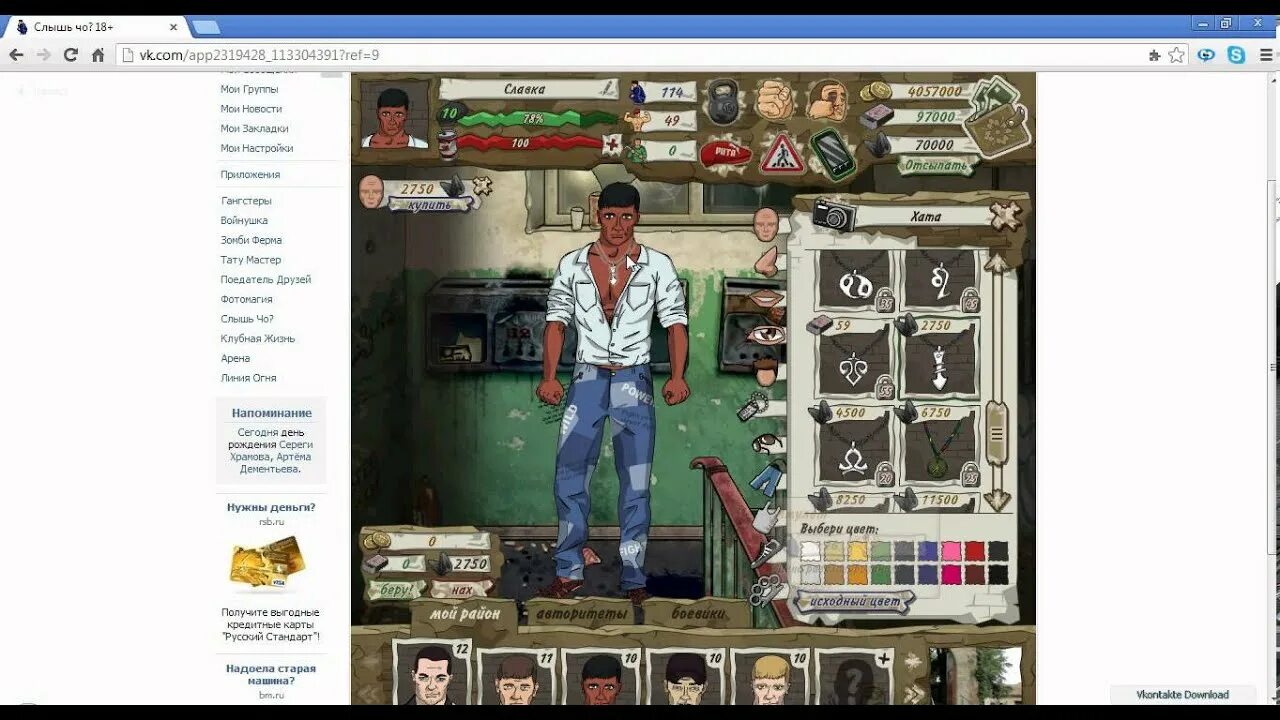Image resolution: width=1280 pixels, height=720 pixels.
Task: Click the friend portrait with level 12
Action: click(431, 676)
